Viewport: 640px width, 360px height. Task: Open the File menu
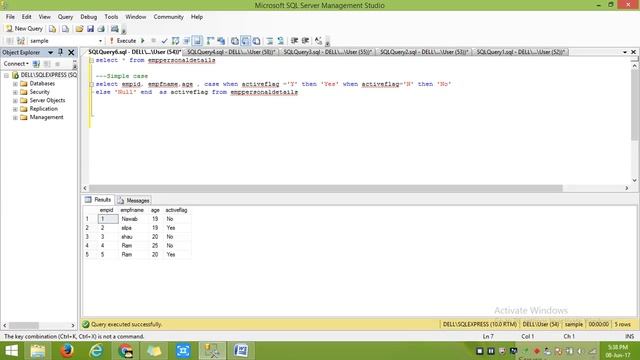tap(10, 17)
